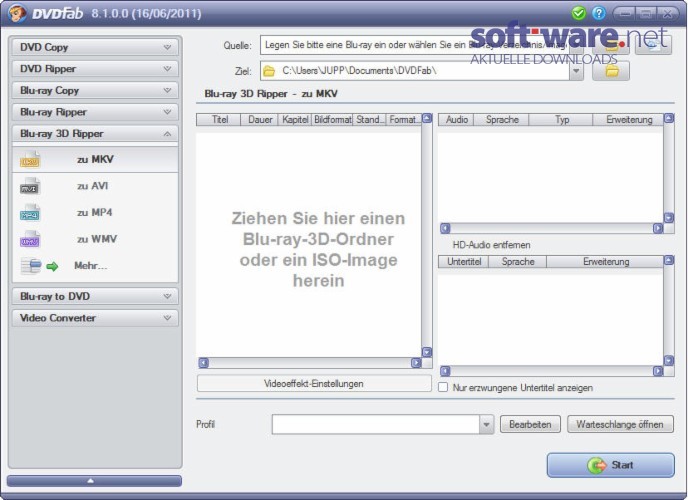Select zu MP4 ripper mode
Screen dimensions: 688x500
95,213
